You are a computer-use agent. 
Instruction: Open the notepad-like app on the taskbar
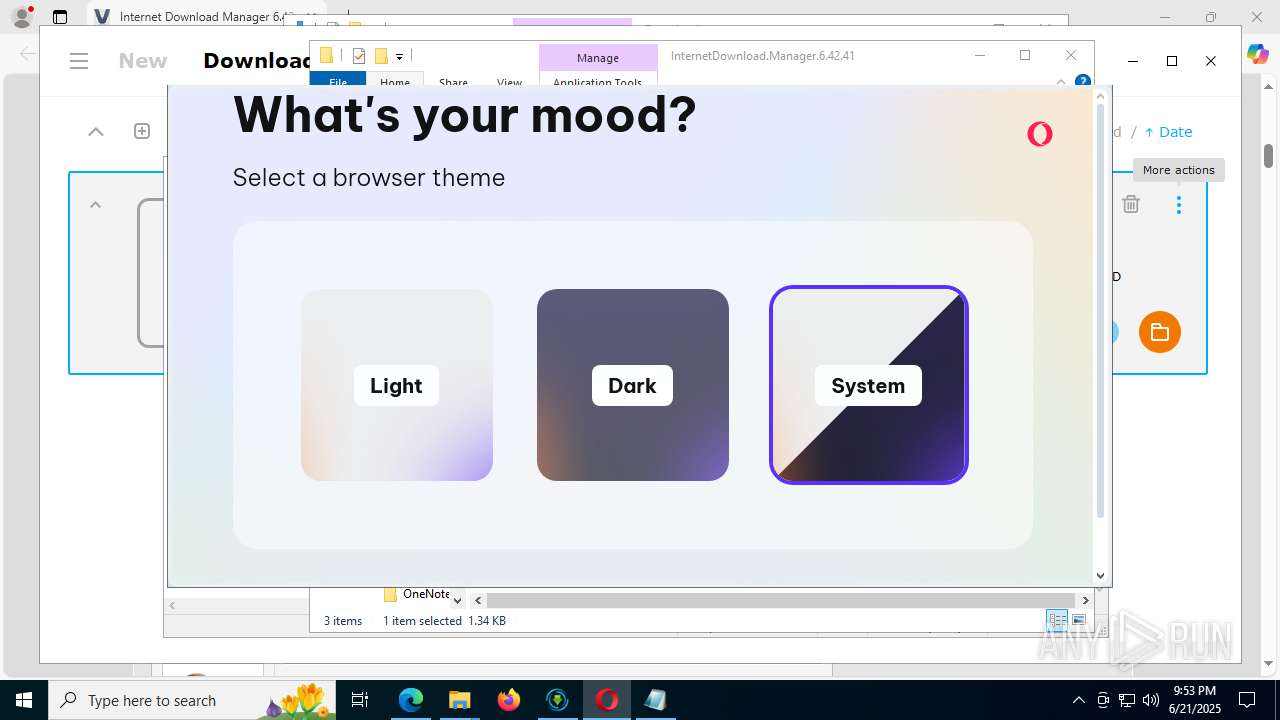[x=655, y=700]
